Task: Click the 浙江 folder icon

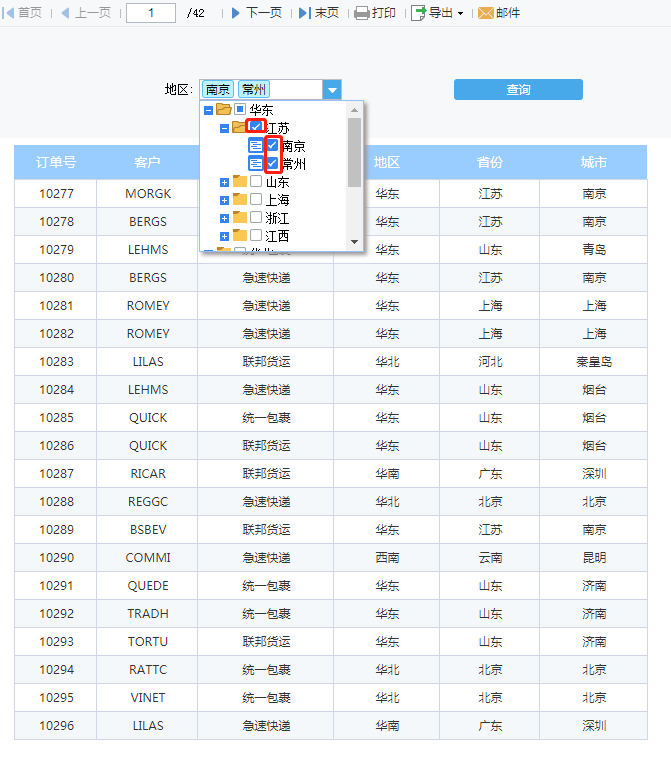Action: click(x=240, y=218)
